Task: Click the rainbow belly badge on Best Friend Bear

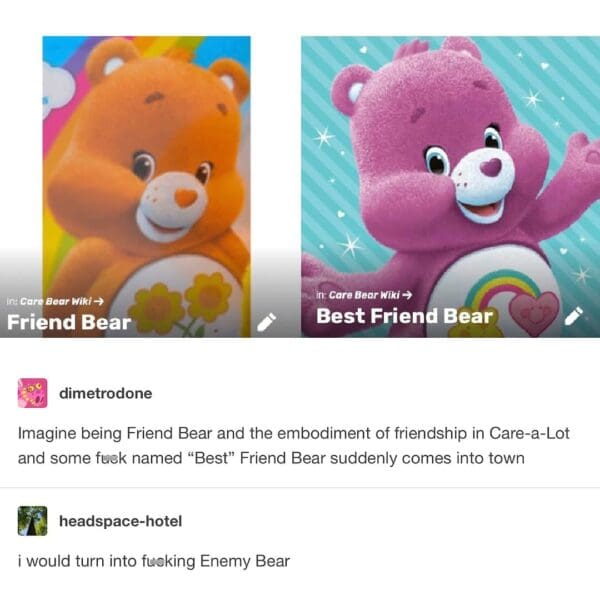Action: [498, 292]
